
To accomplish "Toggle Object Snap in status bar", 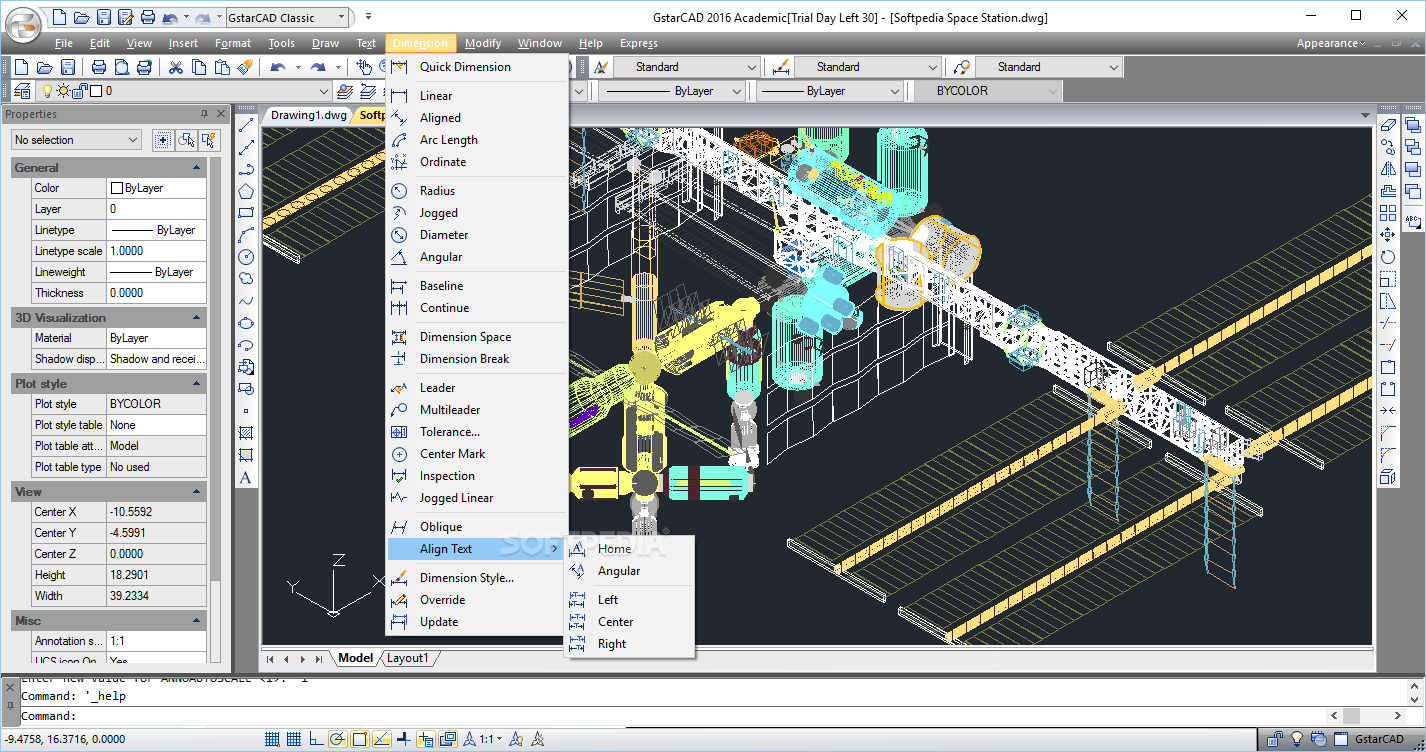I will 359,740.
